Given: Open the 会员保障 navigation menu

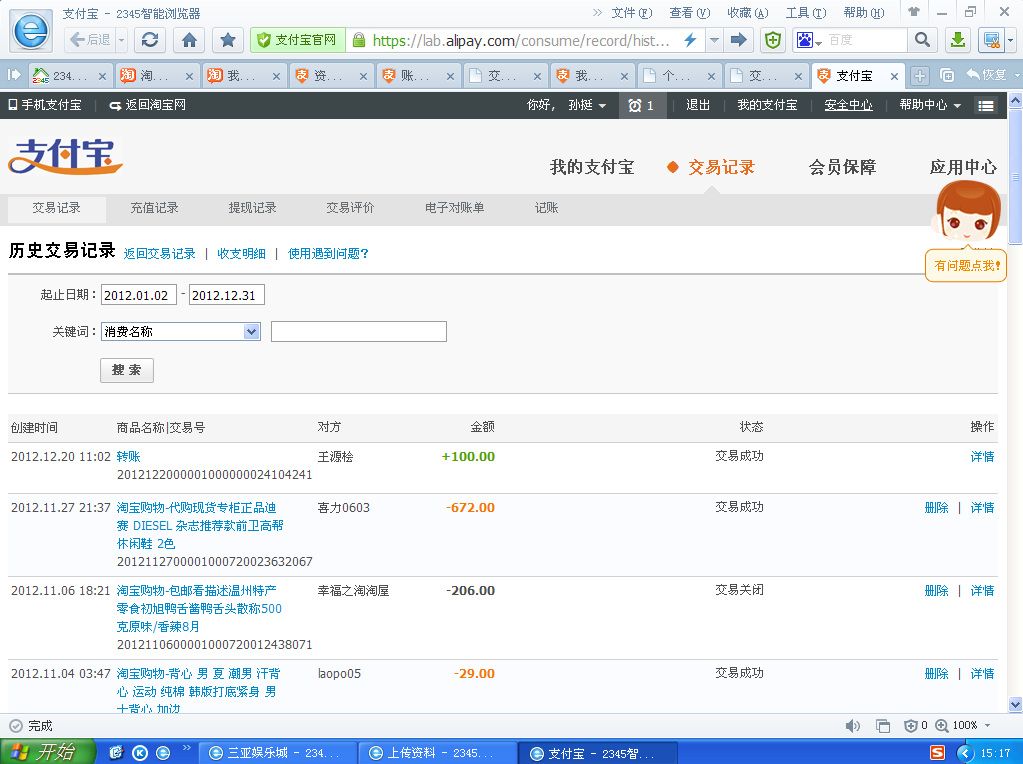Looking at the screenshot, I should click(x=842, y=167).
